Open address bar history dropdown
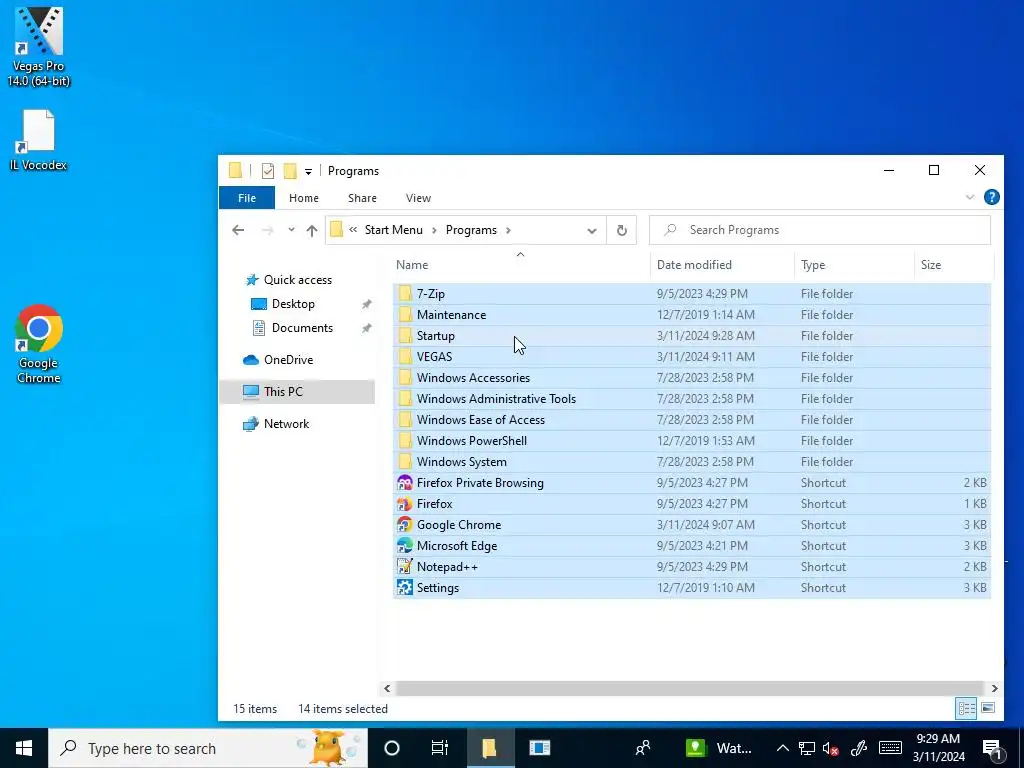Viewport: 1024px width, 768px height. click(592, 231)
